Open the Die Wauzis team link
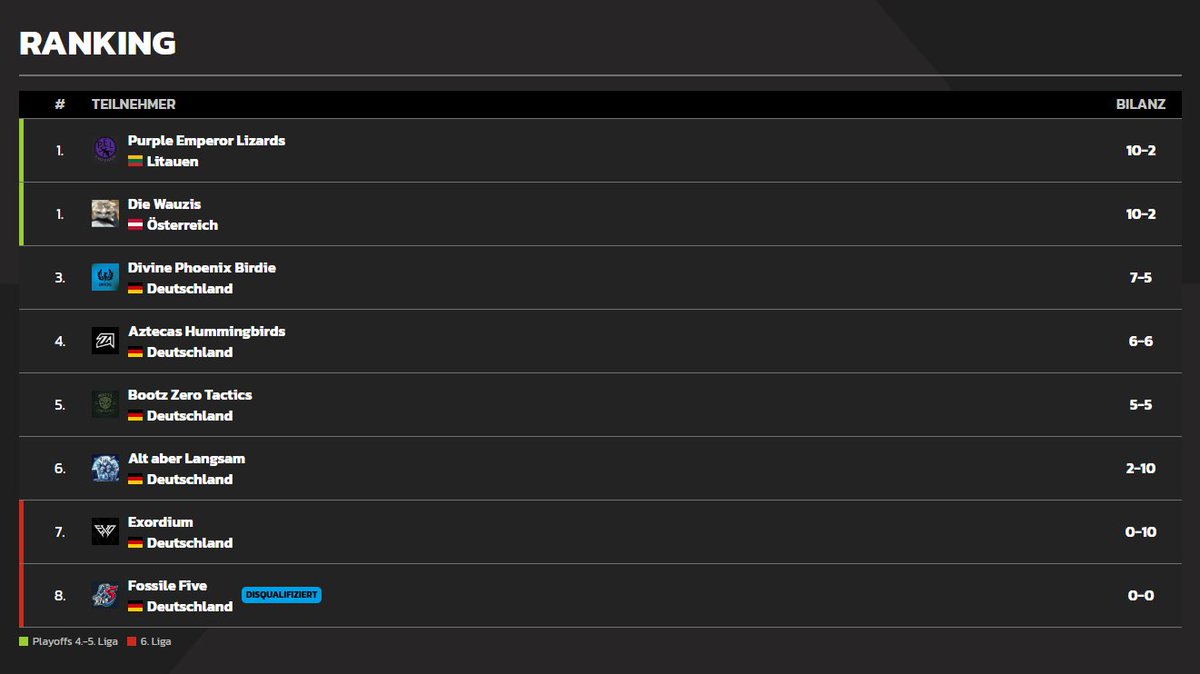Viewport: 1200px width, 674px height. (x=164, y=204)
